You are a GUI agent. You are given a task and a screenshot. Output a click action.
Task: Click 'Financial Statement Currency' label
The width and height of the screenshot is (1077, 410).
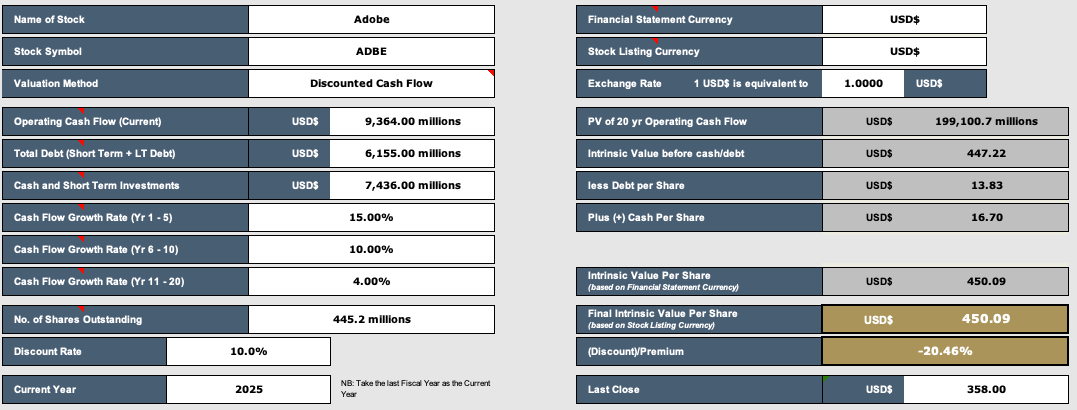pyautogui.click(x=660, y=19)
